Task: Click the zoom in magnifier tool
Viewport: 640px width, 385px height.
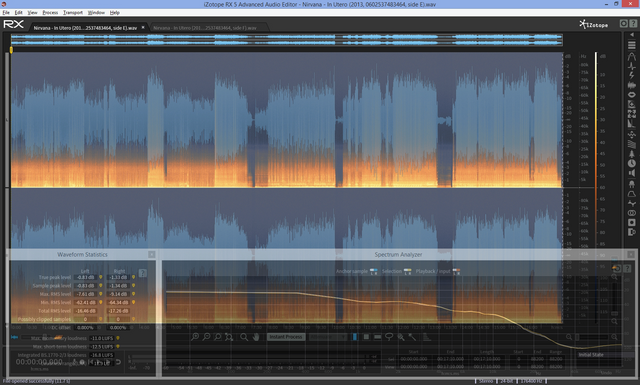Action: (195, 337)
